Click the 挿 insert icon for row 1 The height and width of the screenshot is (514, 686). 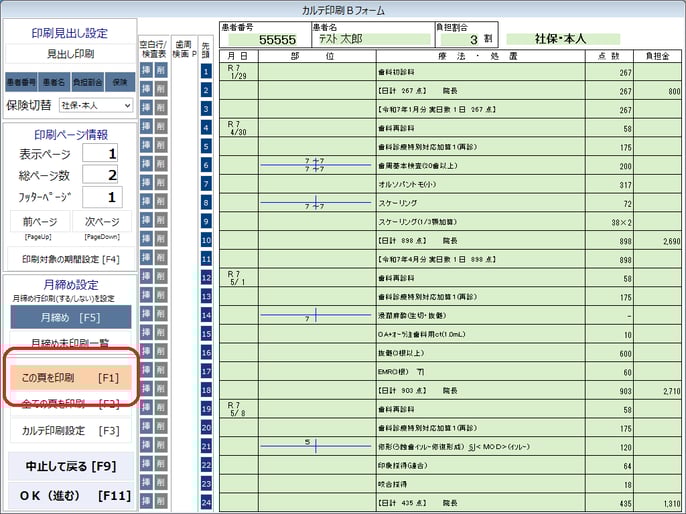(146, 71)
